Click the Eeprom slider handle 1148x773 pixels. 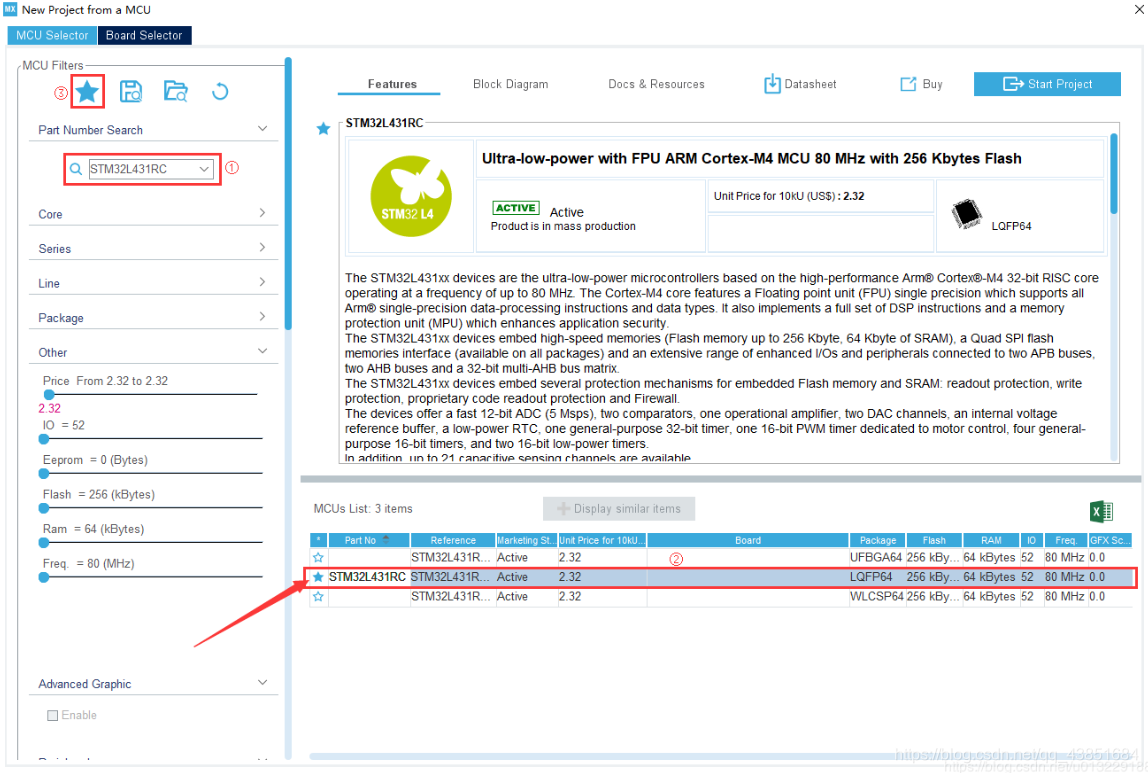44,474
